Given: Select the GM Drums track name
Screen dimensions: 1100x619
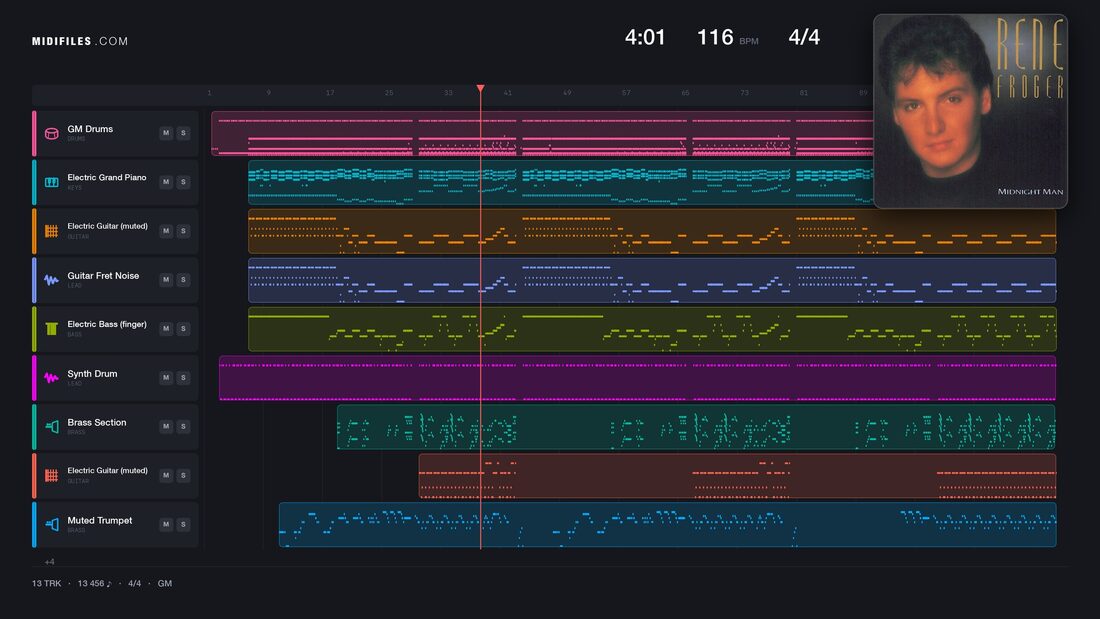Looking at the screenshot, I should click(x=90, y=129).
